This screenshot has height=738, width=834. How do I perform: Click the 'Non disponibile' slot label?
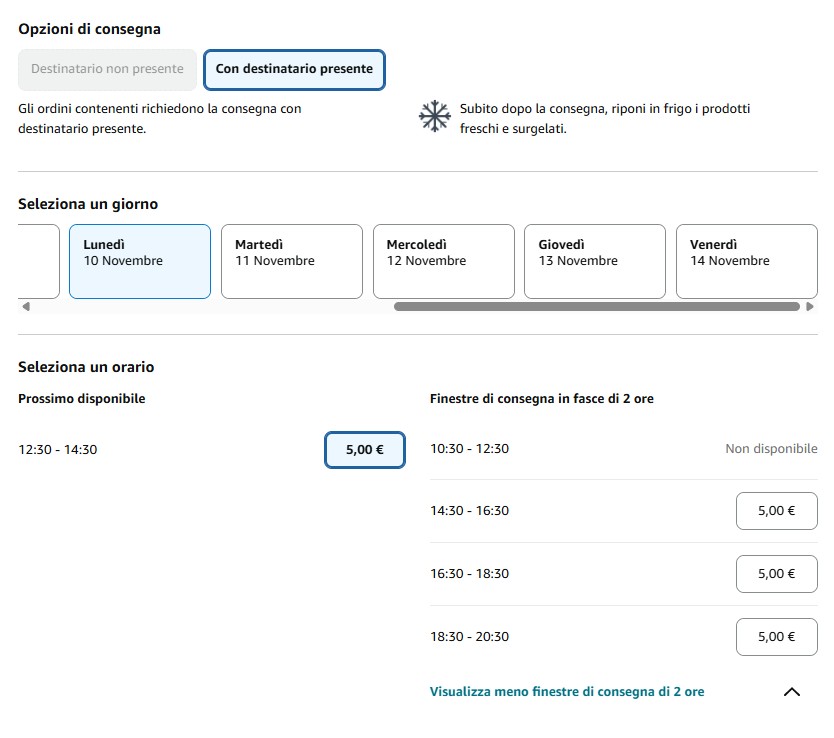(771, 449)
